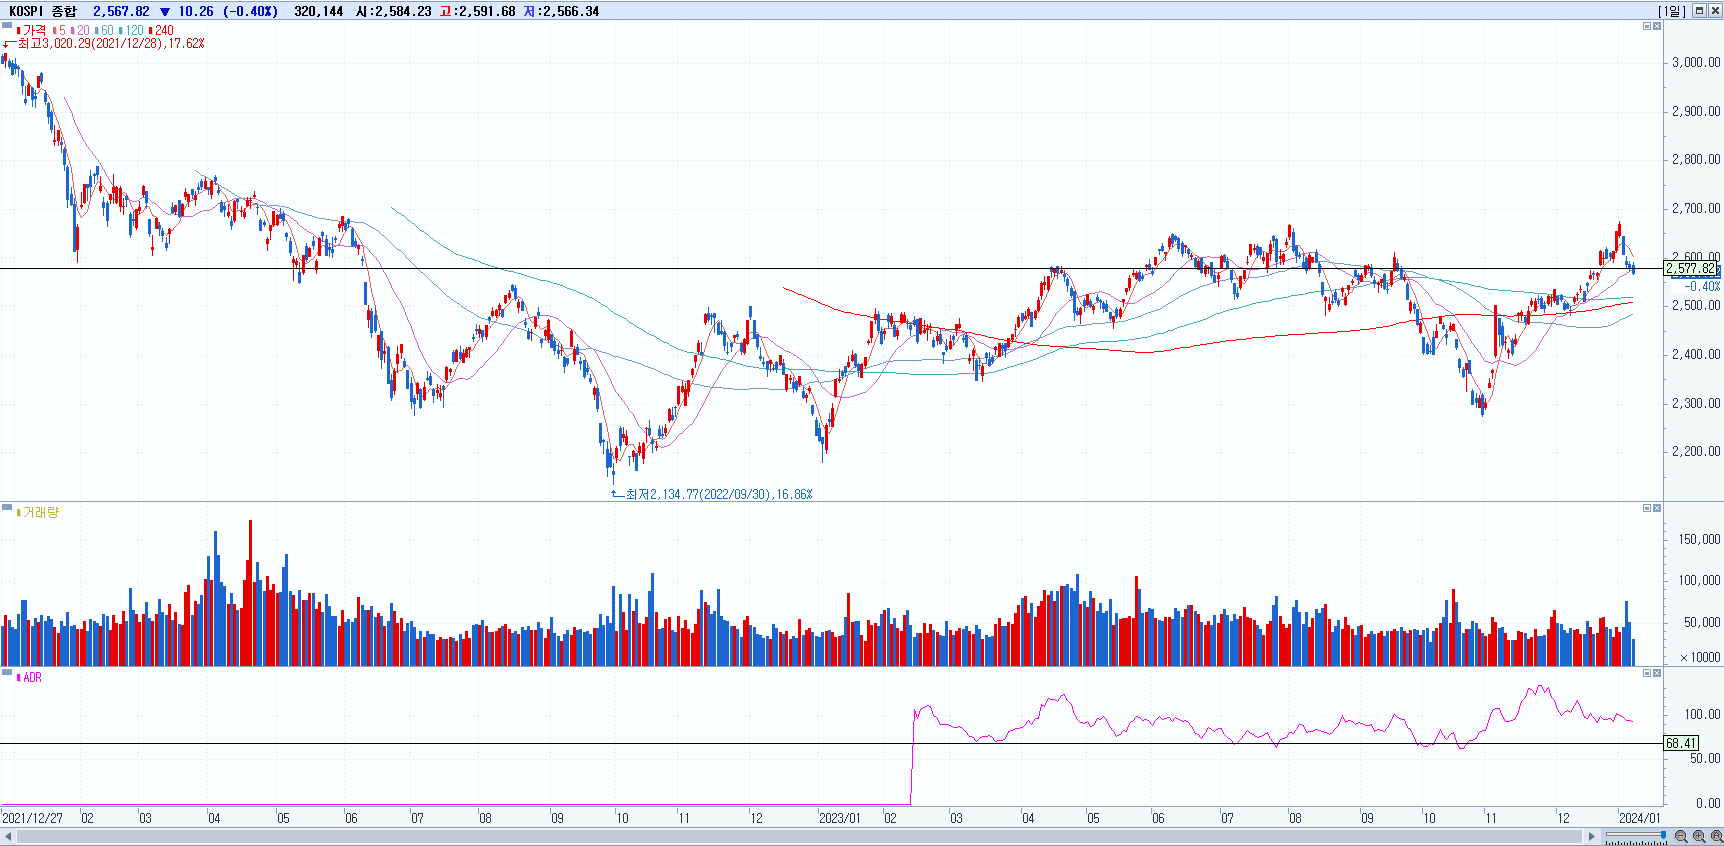Click the 150,000 volume axis label
Viewport: 1724px width, 846px height.
[x=1700, y=539]
